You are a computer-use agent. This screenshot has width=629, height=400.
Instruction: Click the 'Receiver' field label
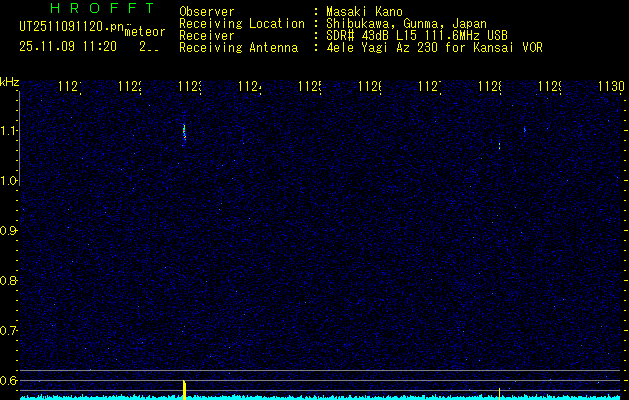(207, 36)
